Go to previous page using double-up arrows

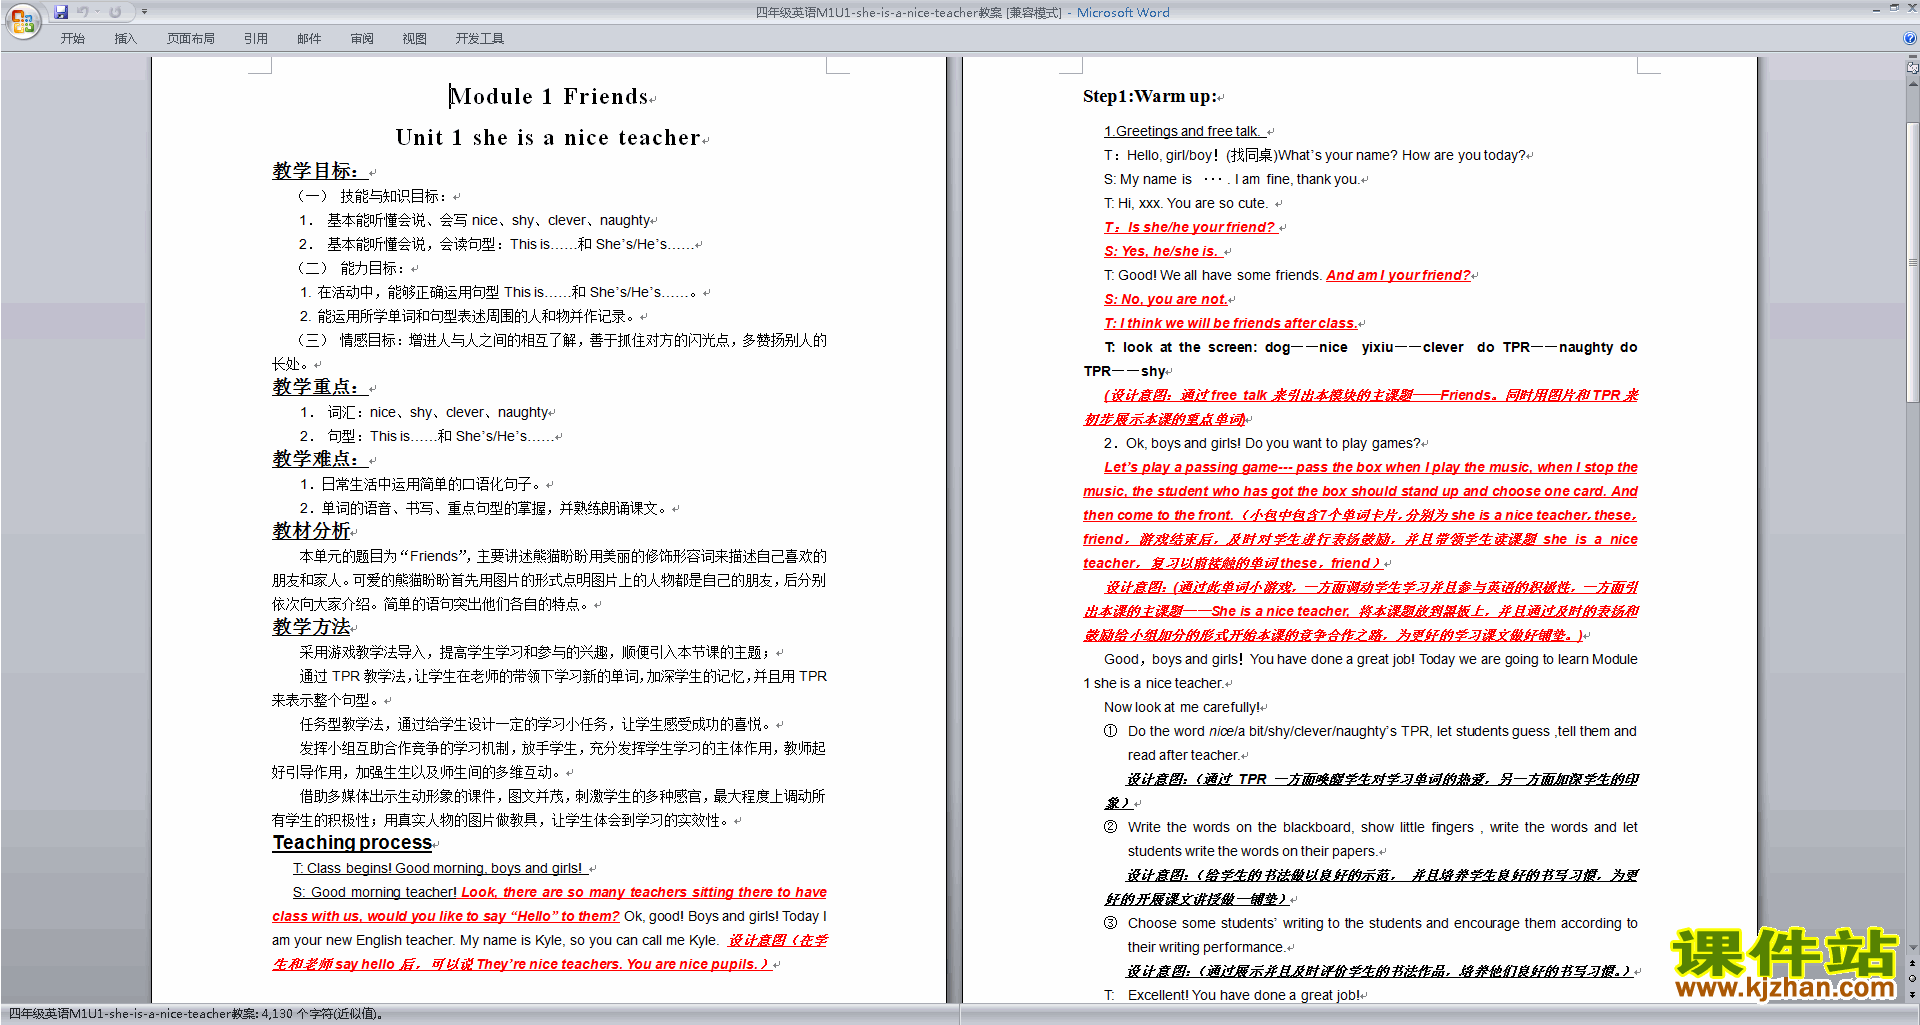pyautogui.click(x=1913, y=964)
